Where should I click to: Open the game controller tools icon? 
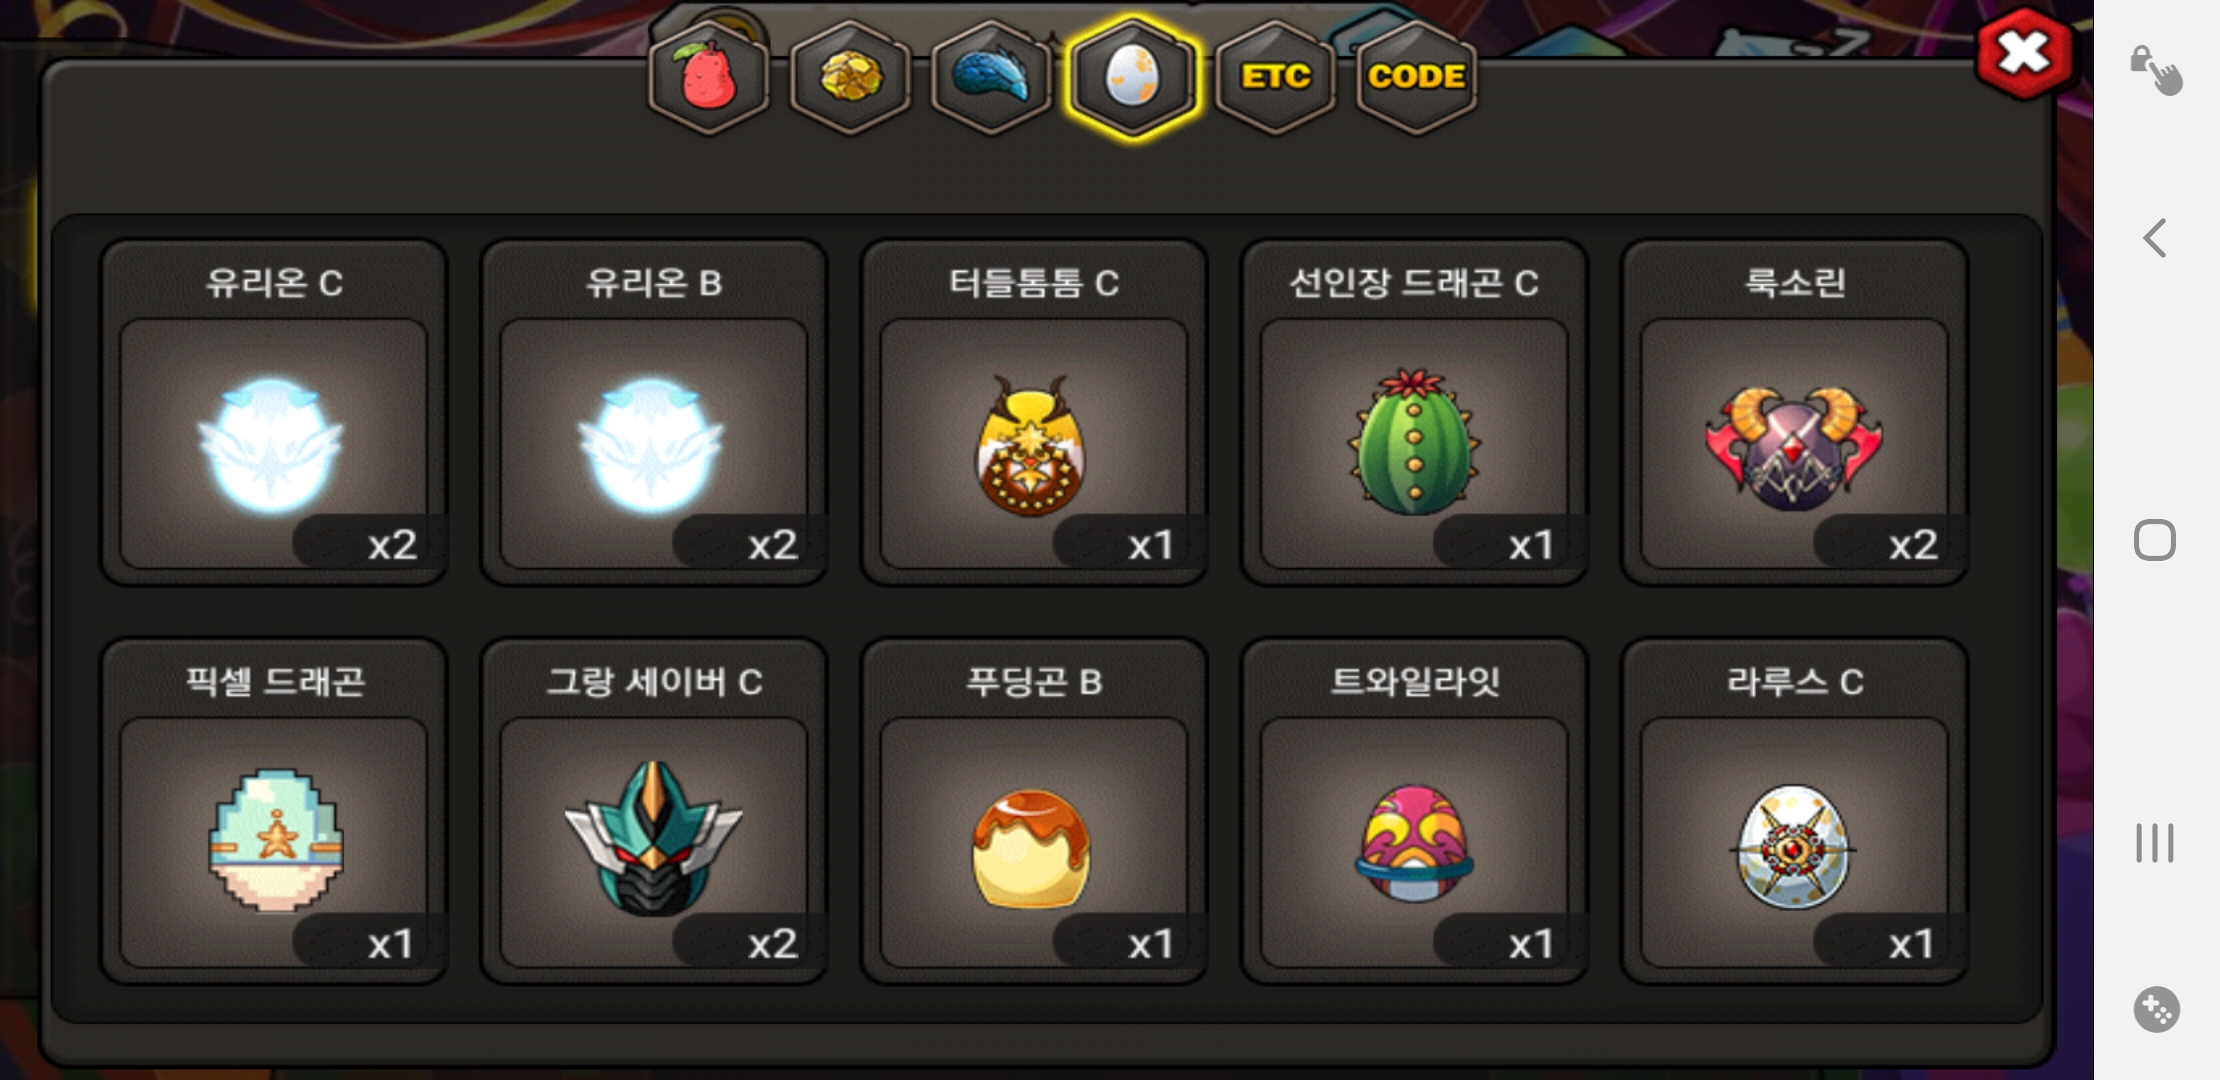[x=2156, y=1009]
